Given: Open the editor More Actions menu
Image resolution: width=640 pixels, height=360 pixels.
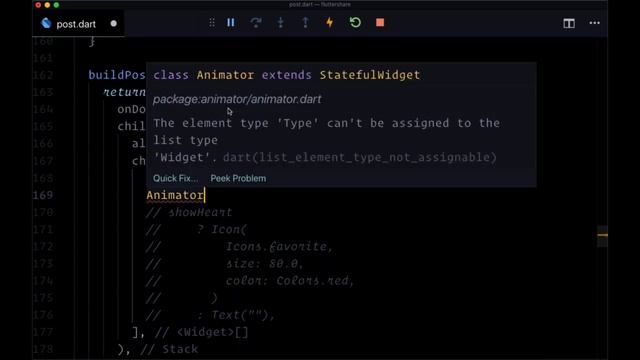Looking at the screenshot, I should 595,23.
